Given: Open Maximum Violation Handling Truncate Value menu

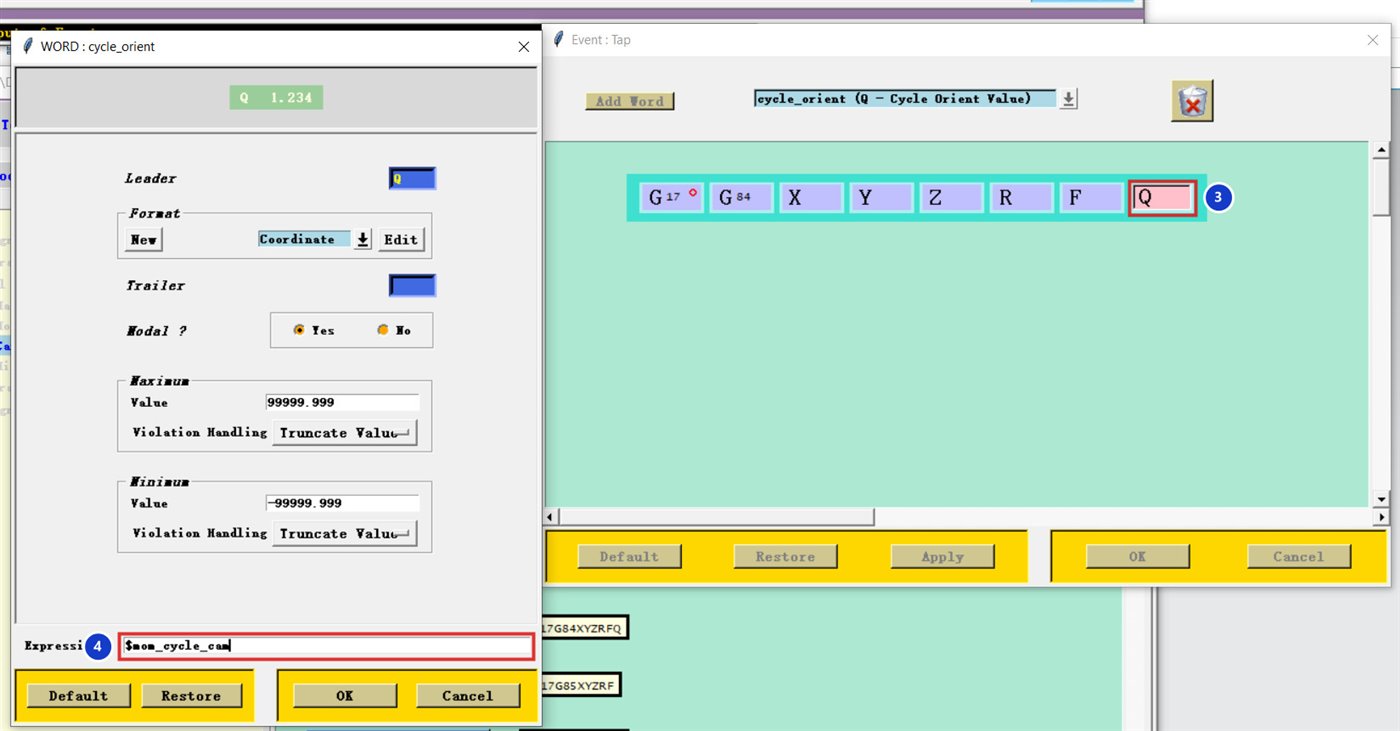Looking at the screenshot, I should pyautogui.click(x=344, y=433).
